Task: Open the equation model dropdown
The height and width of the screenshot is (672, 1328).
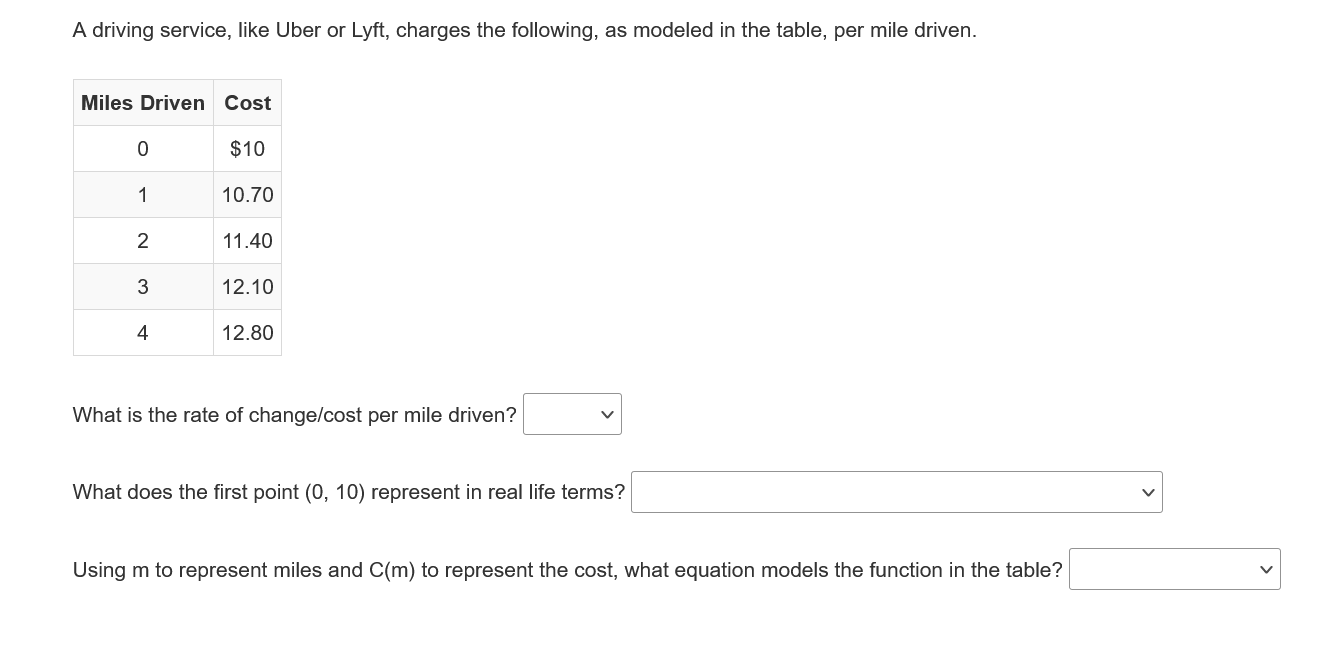Action: pos(1173,569)
